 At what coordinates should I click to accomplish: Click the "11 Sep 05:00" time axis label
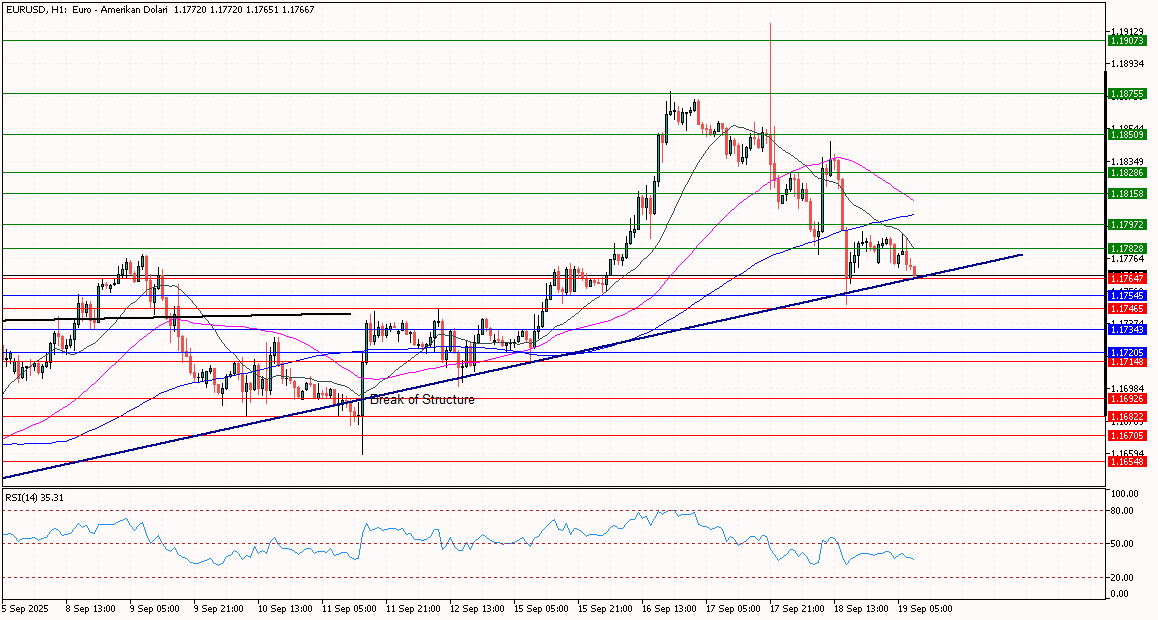click(348, 610)
